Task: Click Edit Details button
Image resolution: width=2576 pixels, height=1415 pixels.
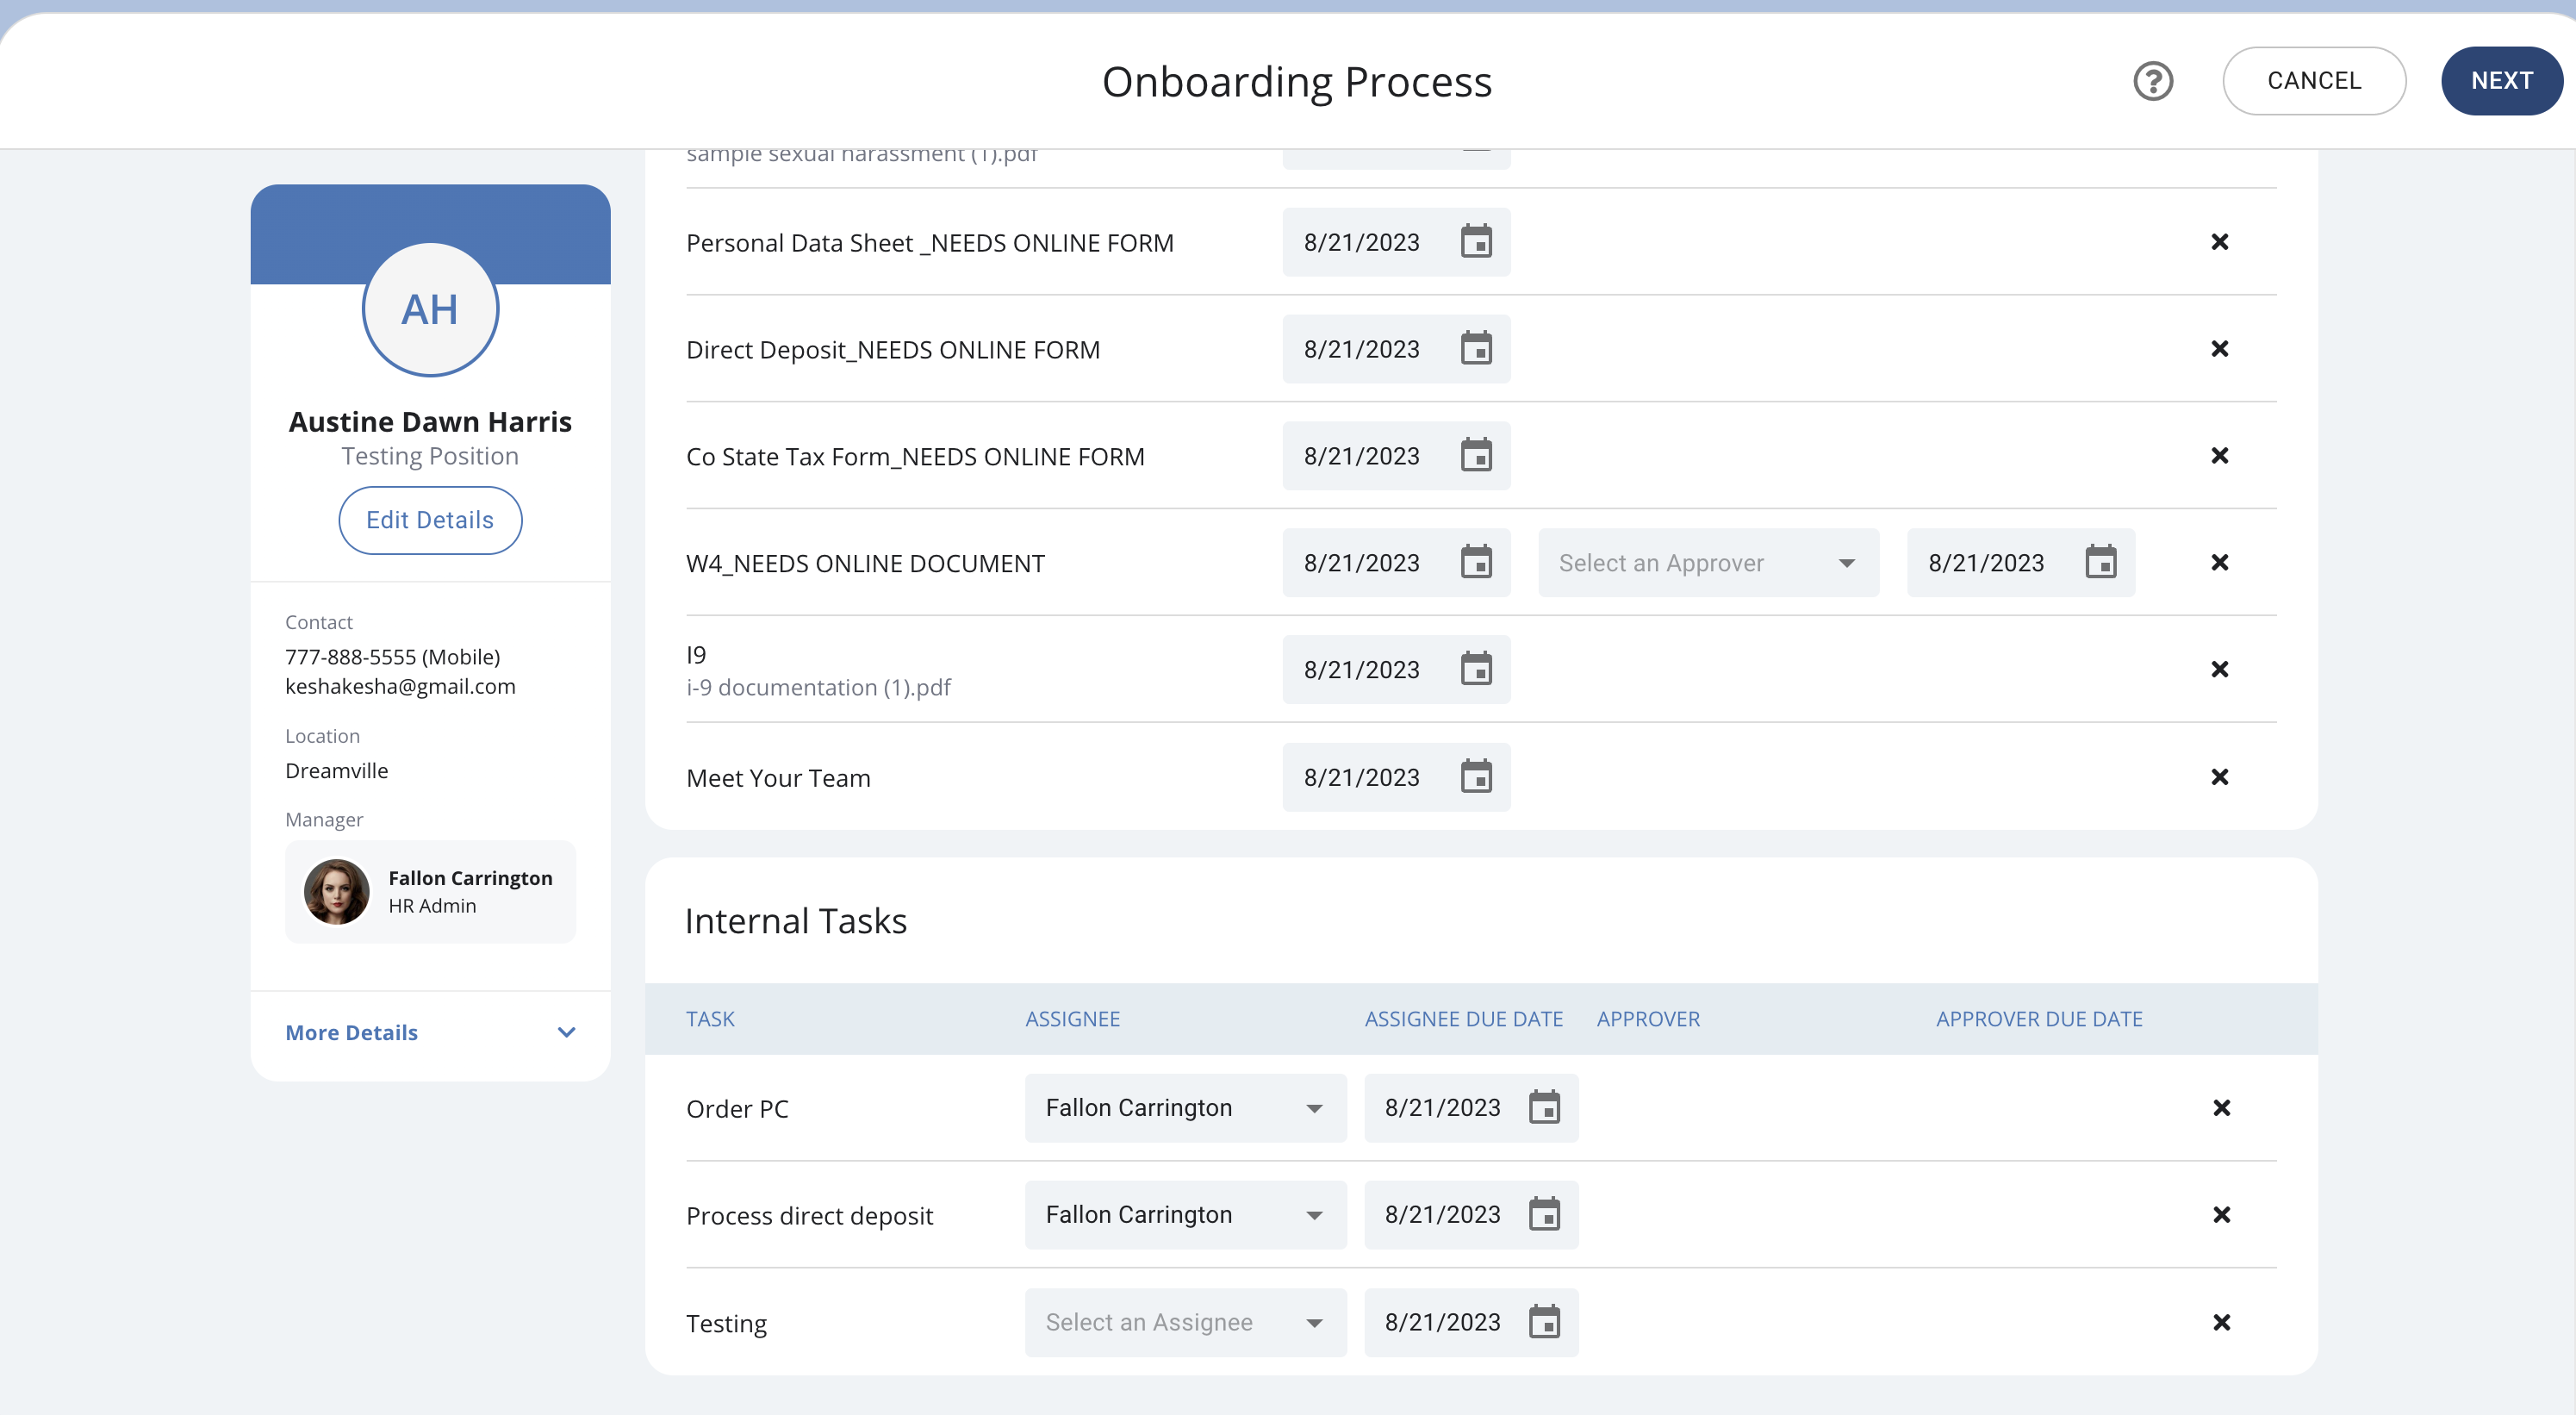Action: click(430, 520)
